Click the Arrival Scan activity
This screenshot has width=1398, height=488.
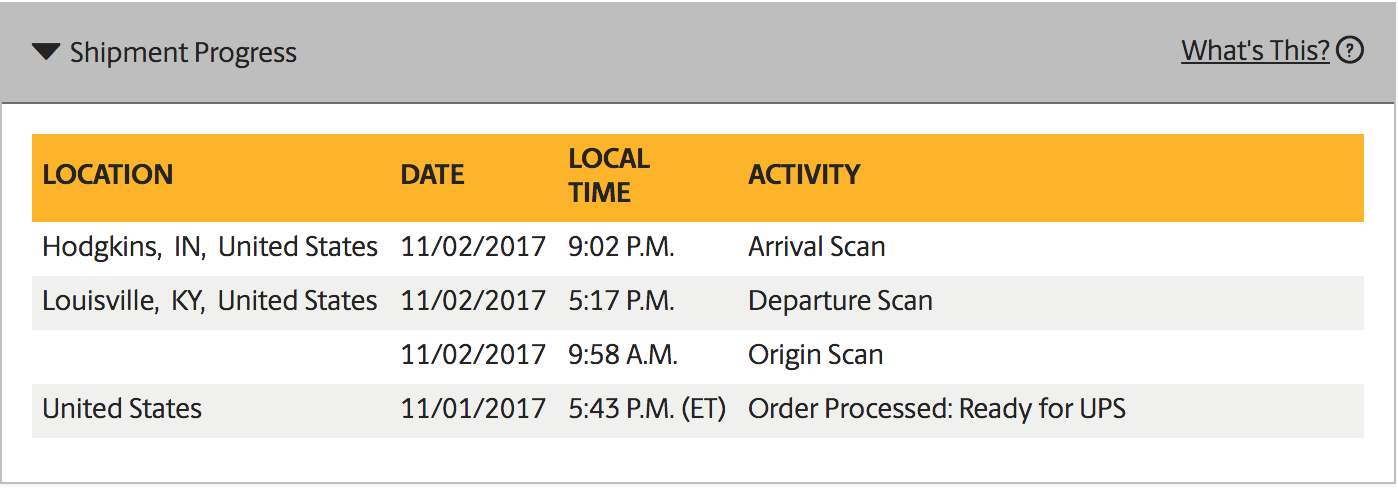point(817,247)
